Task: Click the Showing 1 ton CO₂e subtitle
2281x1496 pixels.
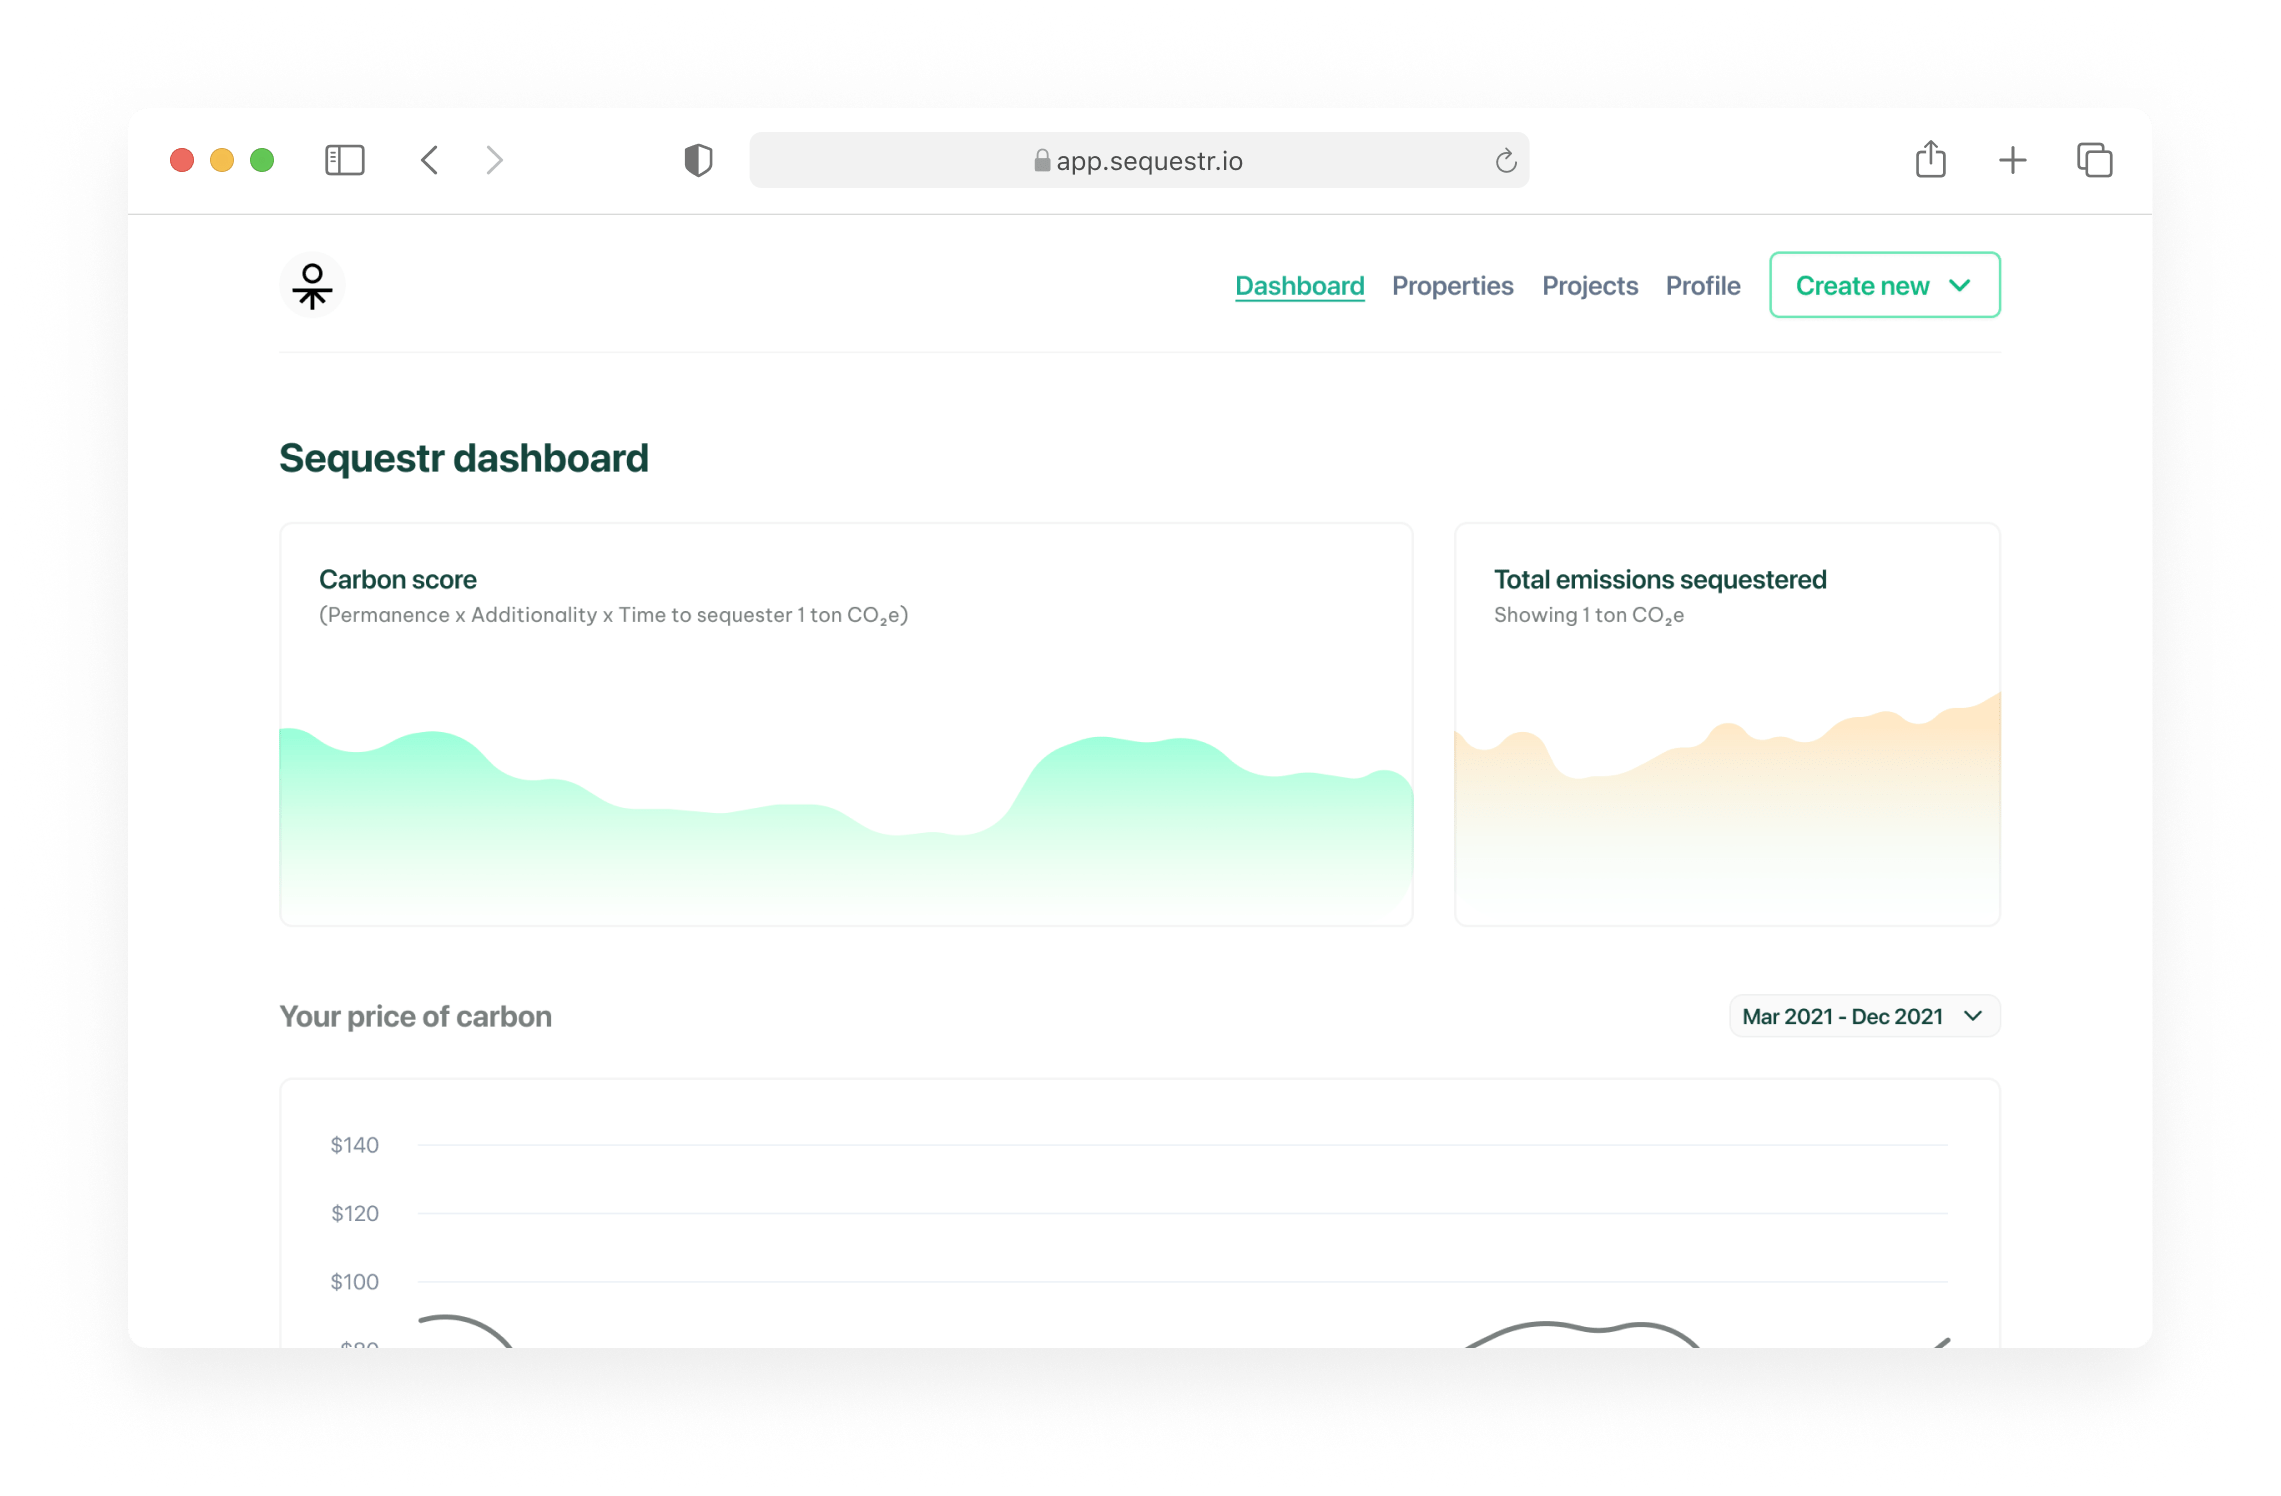Action: [1588, 615]
